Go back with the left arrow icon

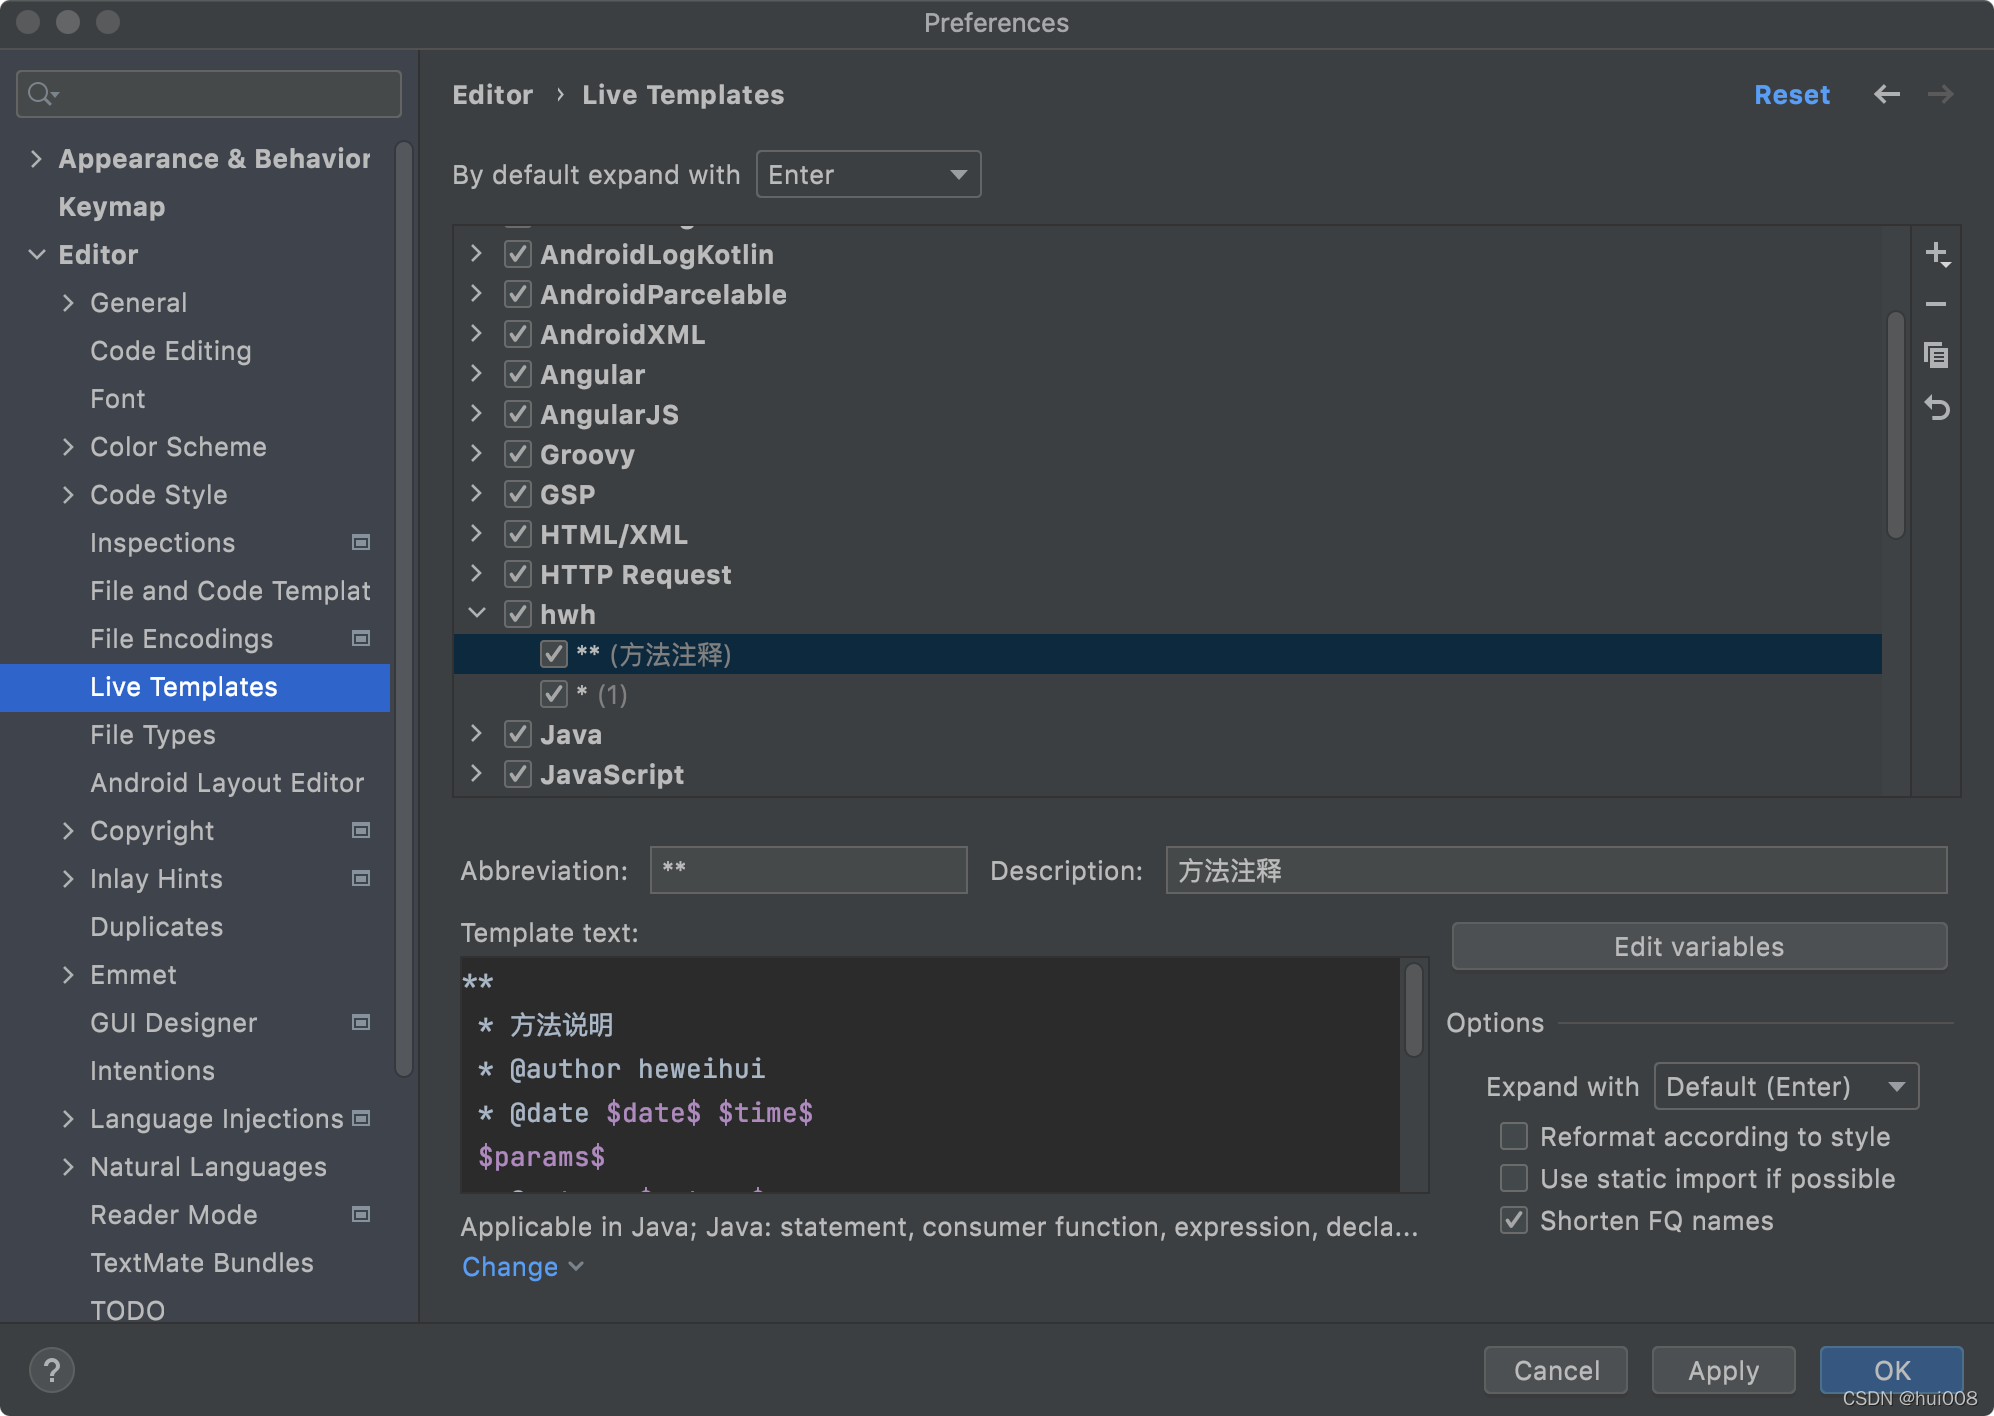click(1887, 94)
